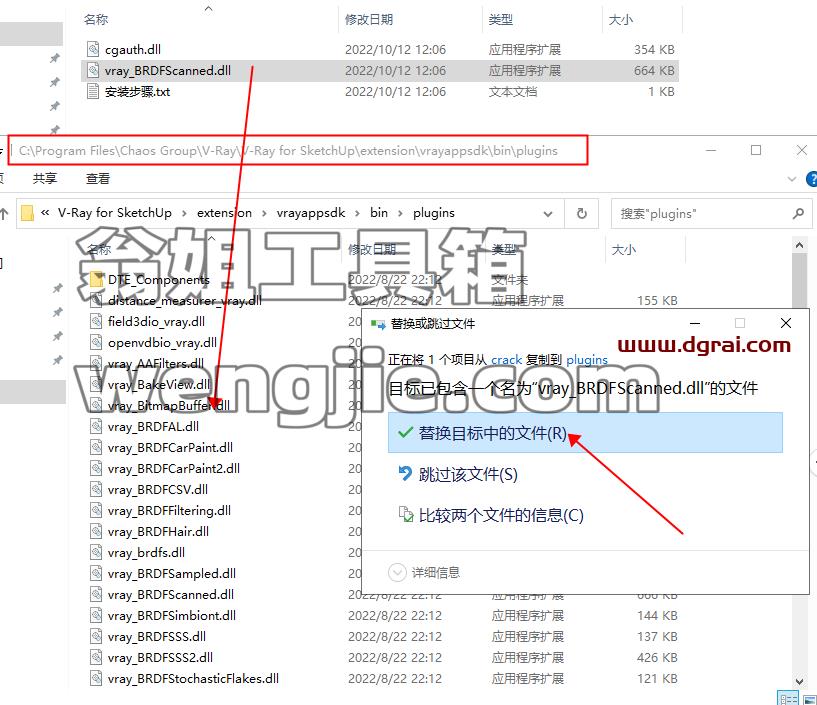The width and height of the screenshot is (817, 705).
Task: Choose 替换目标中的文件(R) option
Action: coord(585,432)
